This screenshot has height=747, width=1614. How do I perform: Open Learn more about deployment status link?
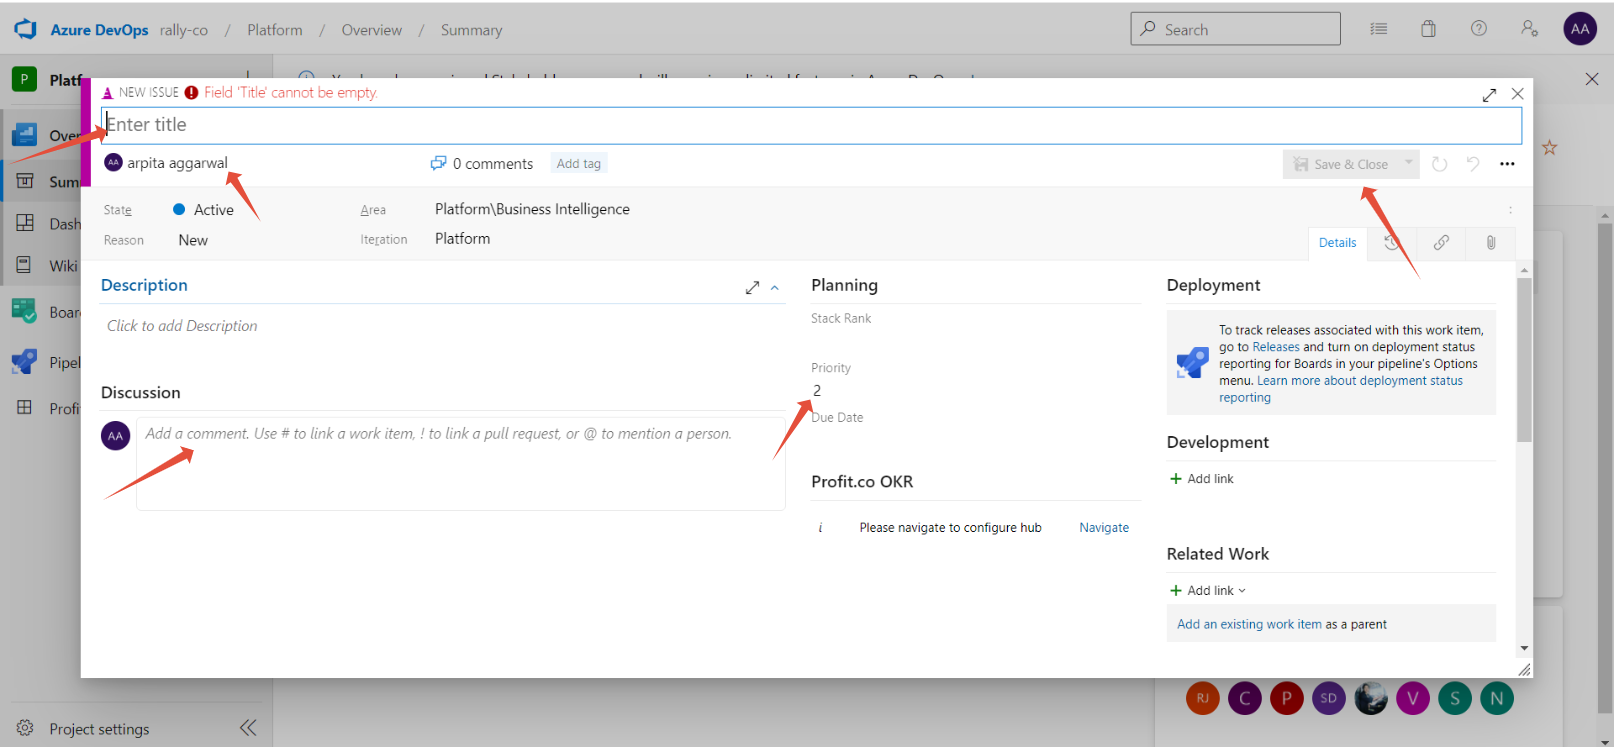coord(1340,389)
